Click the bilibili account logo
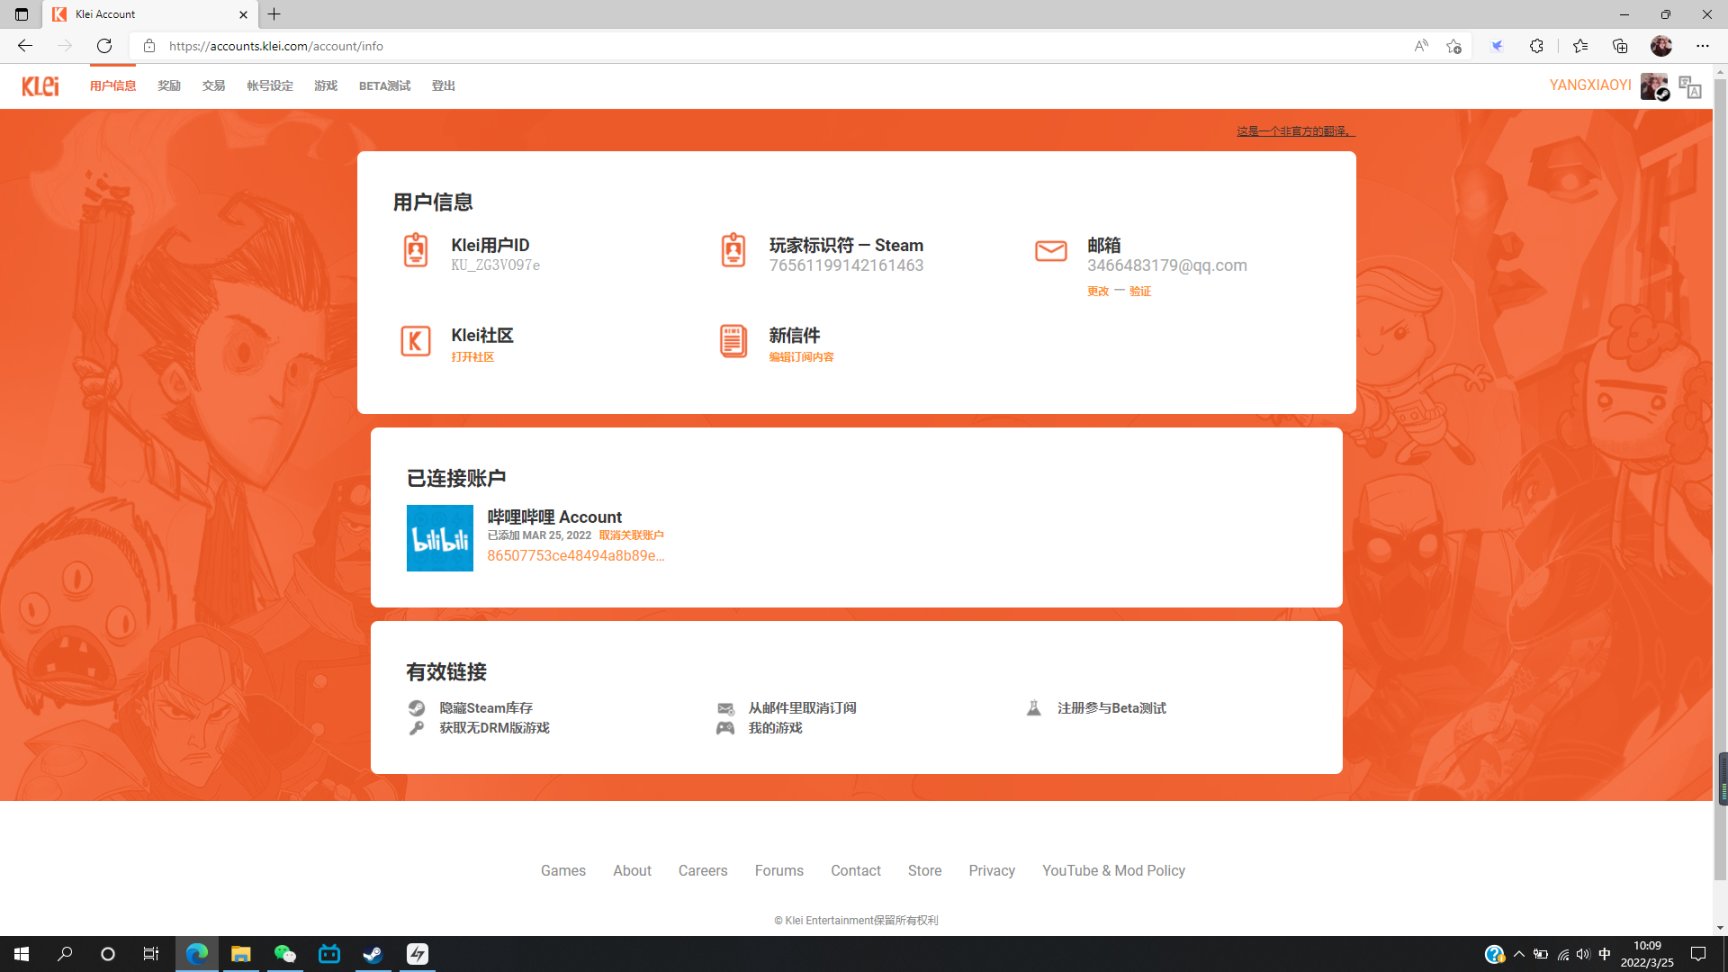The width and height of the screenshot is (1728, 972). (440, 538)
